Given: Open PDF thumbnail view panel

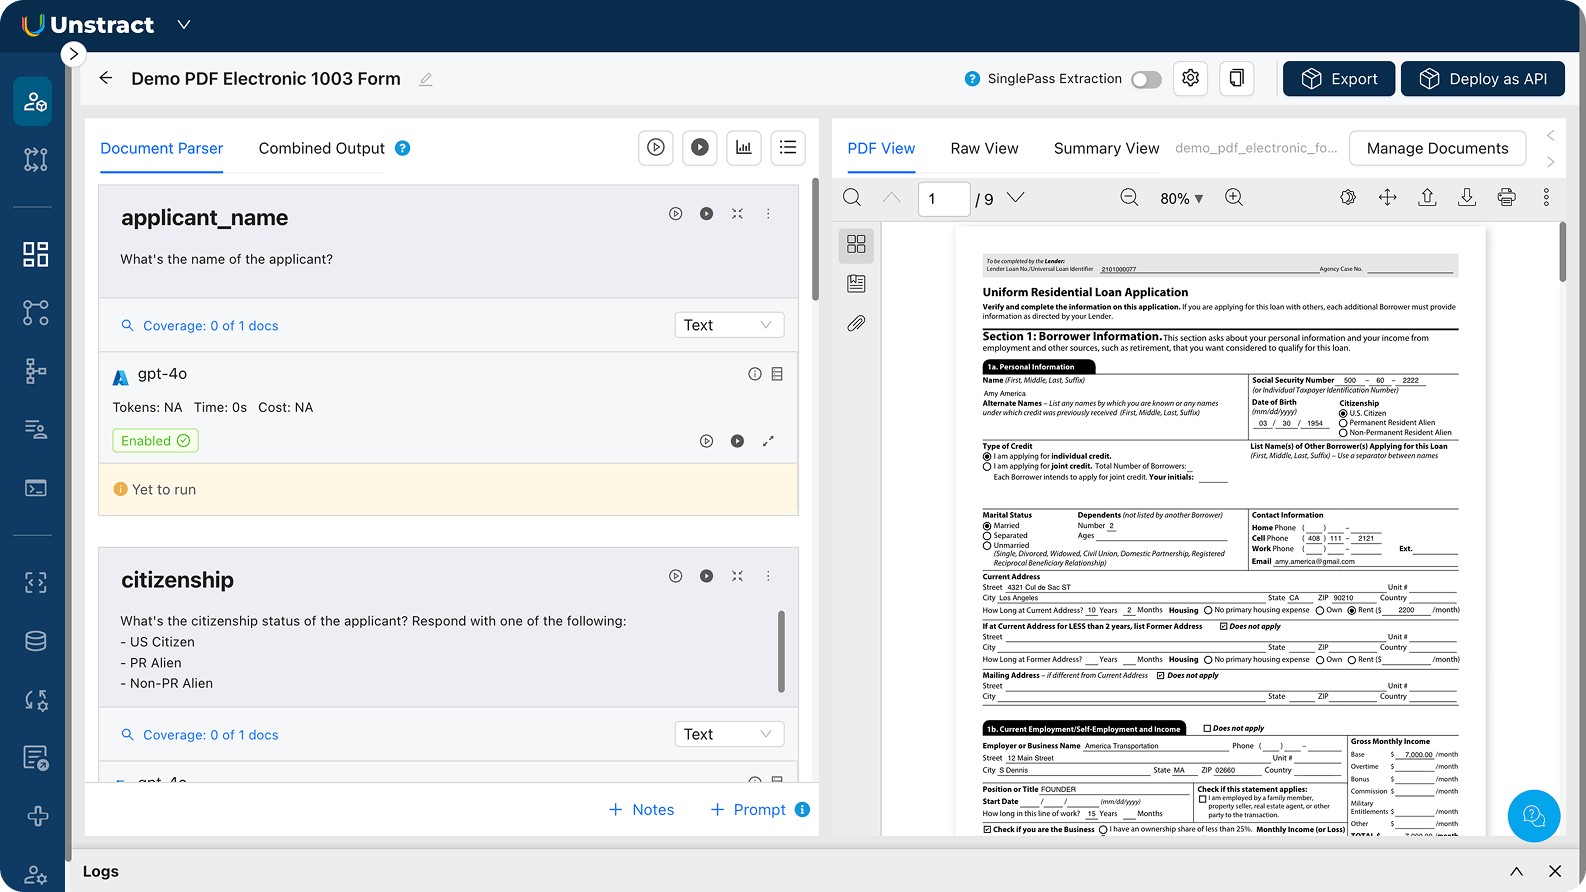Looking at the screenshot, I should point(856,244).
